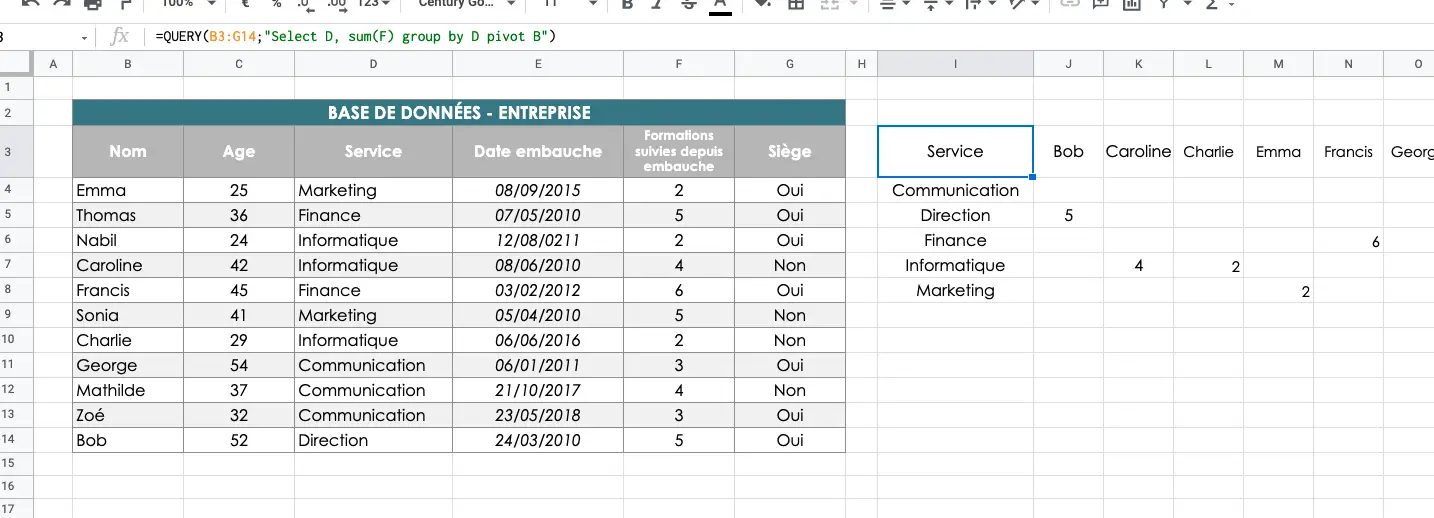
Task: Click the fx function icon
Action: pos(120,37)
